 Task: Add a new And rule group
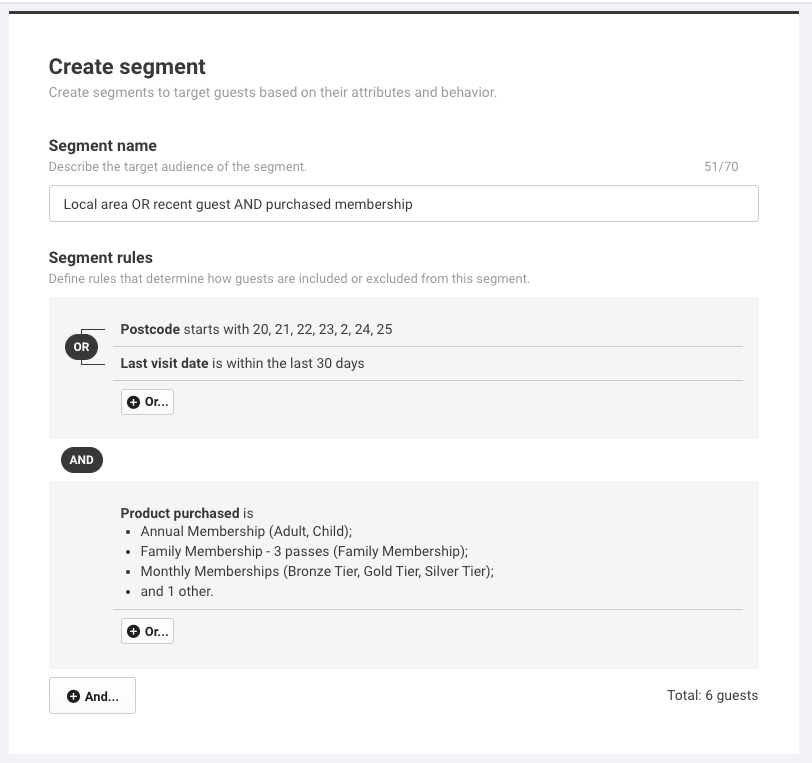[x=92, y=696]
